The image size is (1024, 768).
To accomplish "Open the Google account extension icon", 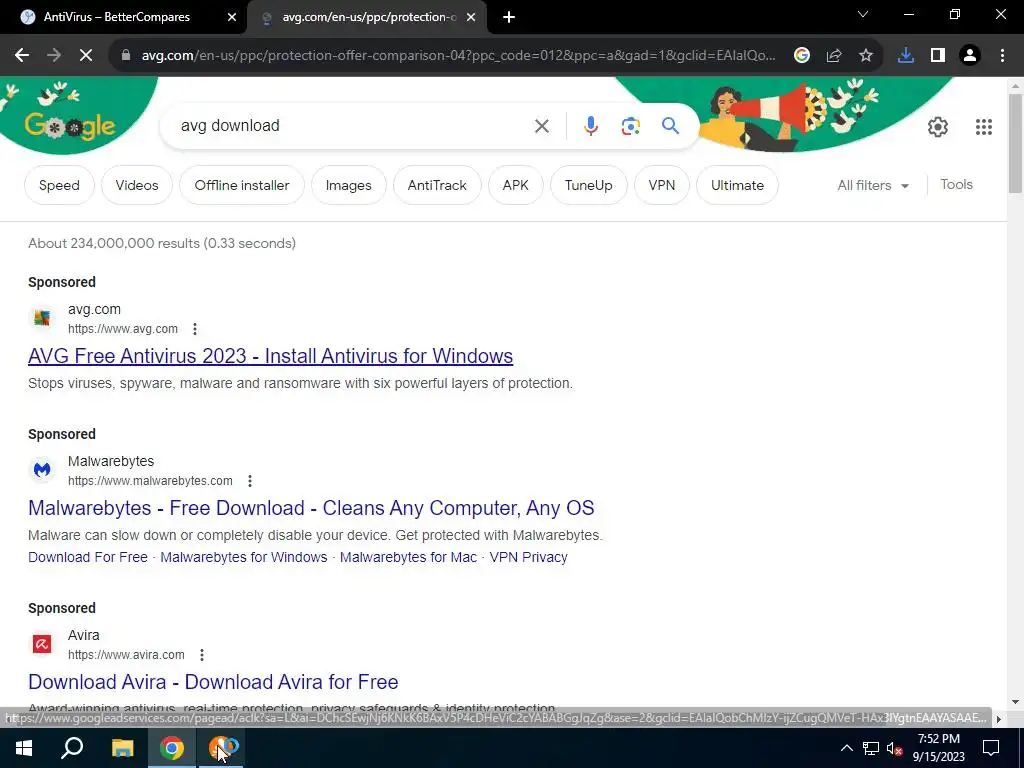I will click(802, 56).
